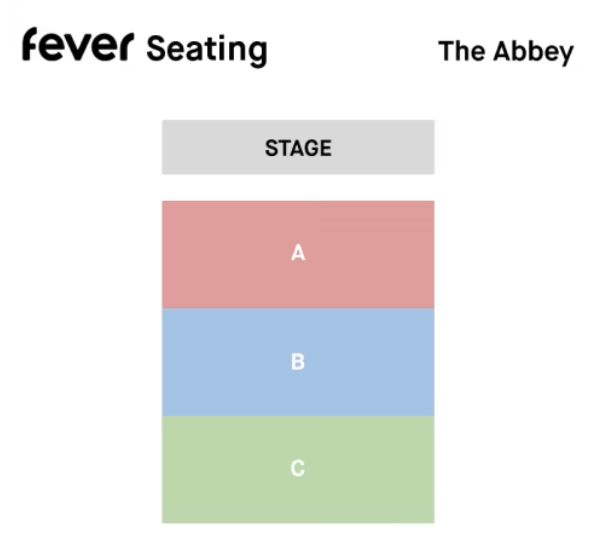Screen dimensions: 602x540
Task: Click the letter f in the fever logo
Action: [x=32, y=45]
